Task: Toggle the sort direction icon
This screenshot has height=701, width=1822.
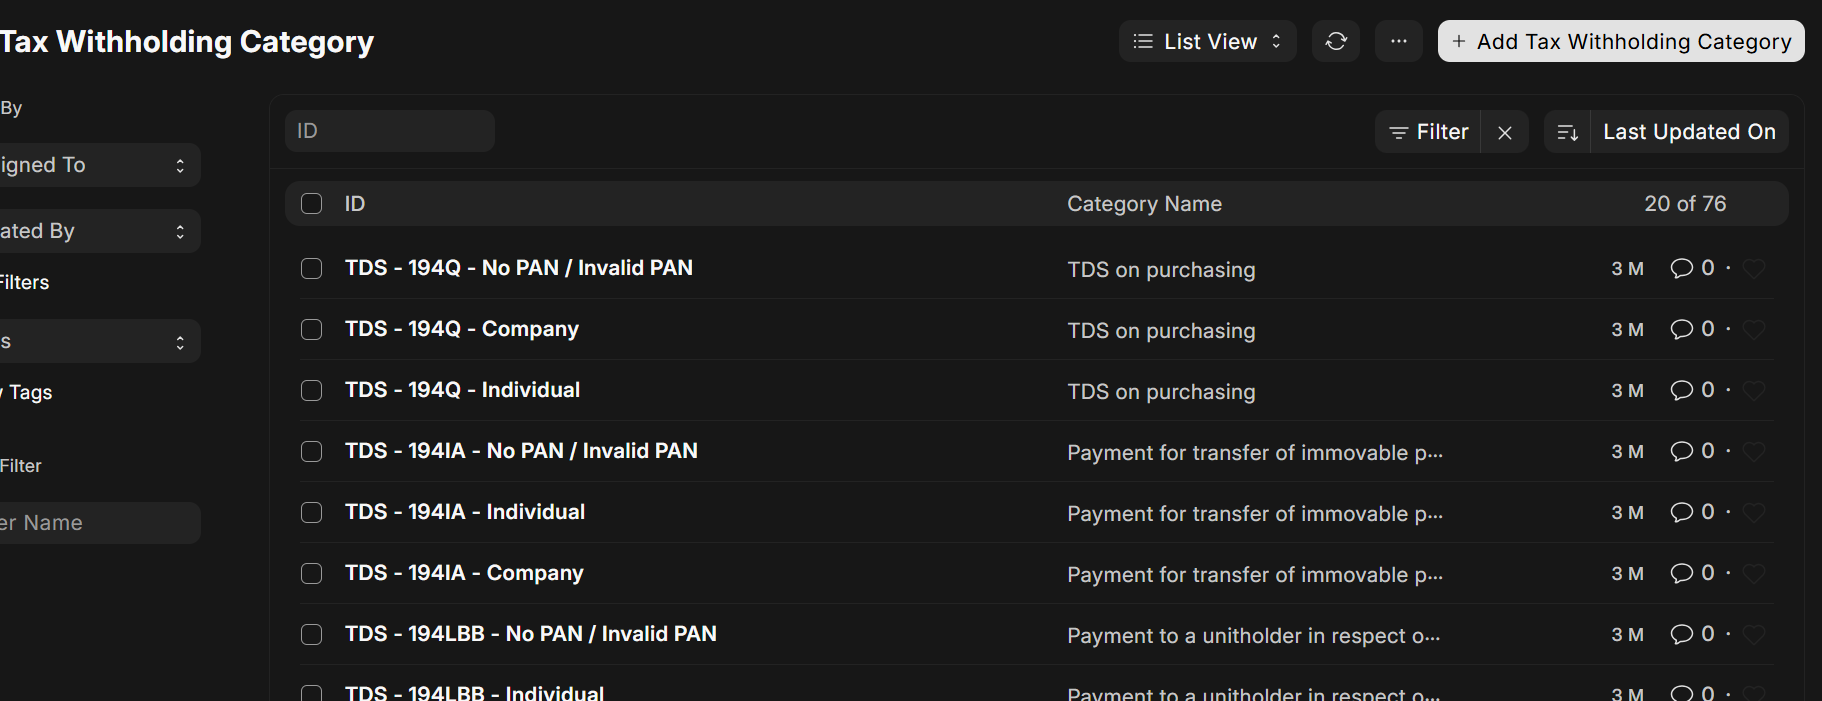Action: [x=1568, y=132]
